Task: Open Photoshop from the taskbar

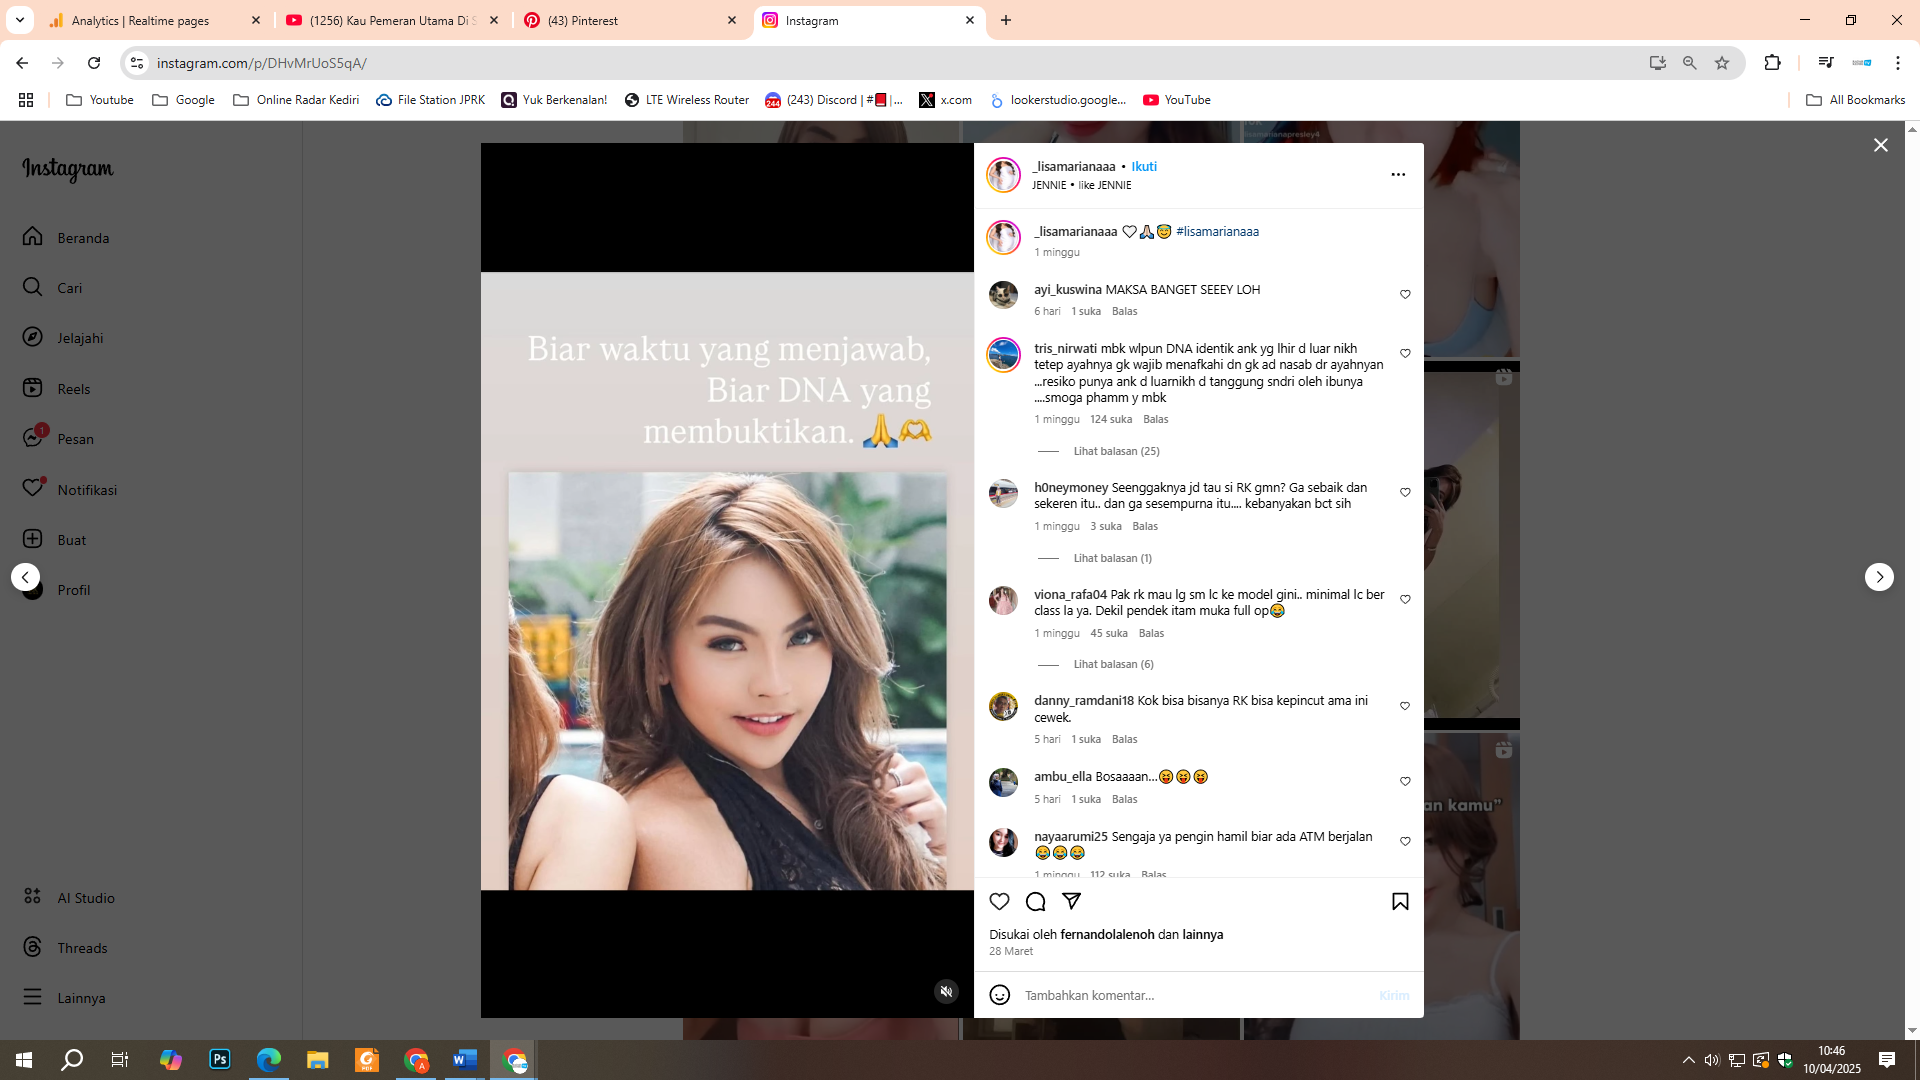Action: pyautogui.click(x=220, y=1059)
